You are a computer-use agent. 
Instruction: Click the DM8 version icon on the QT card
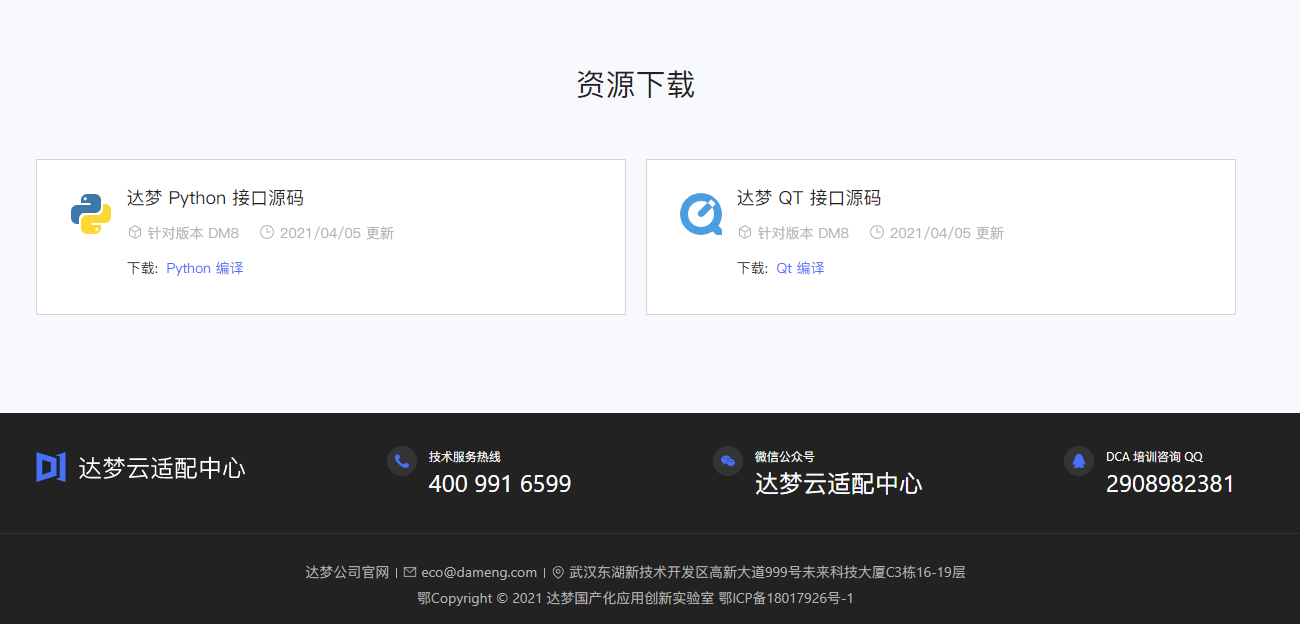click(745, 232)
